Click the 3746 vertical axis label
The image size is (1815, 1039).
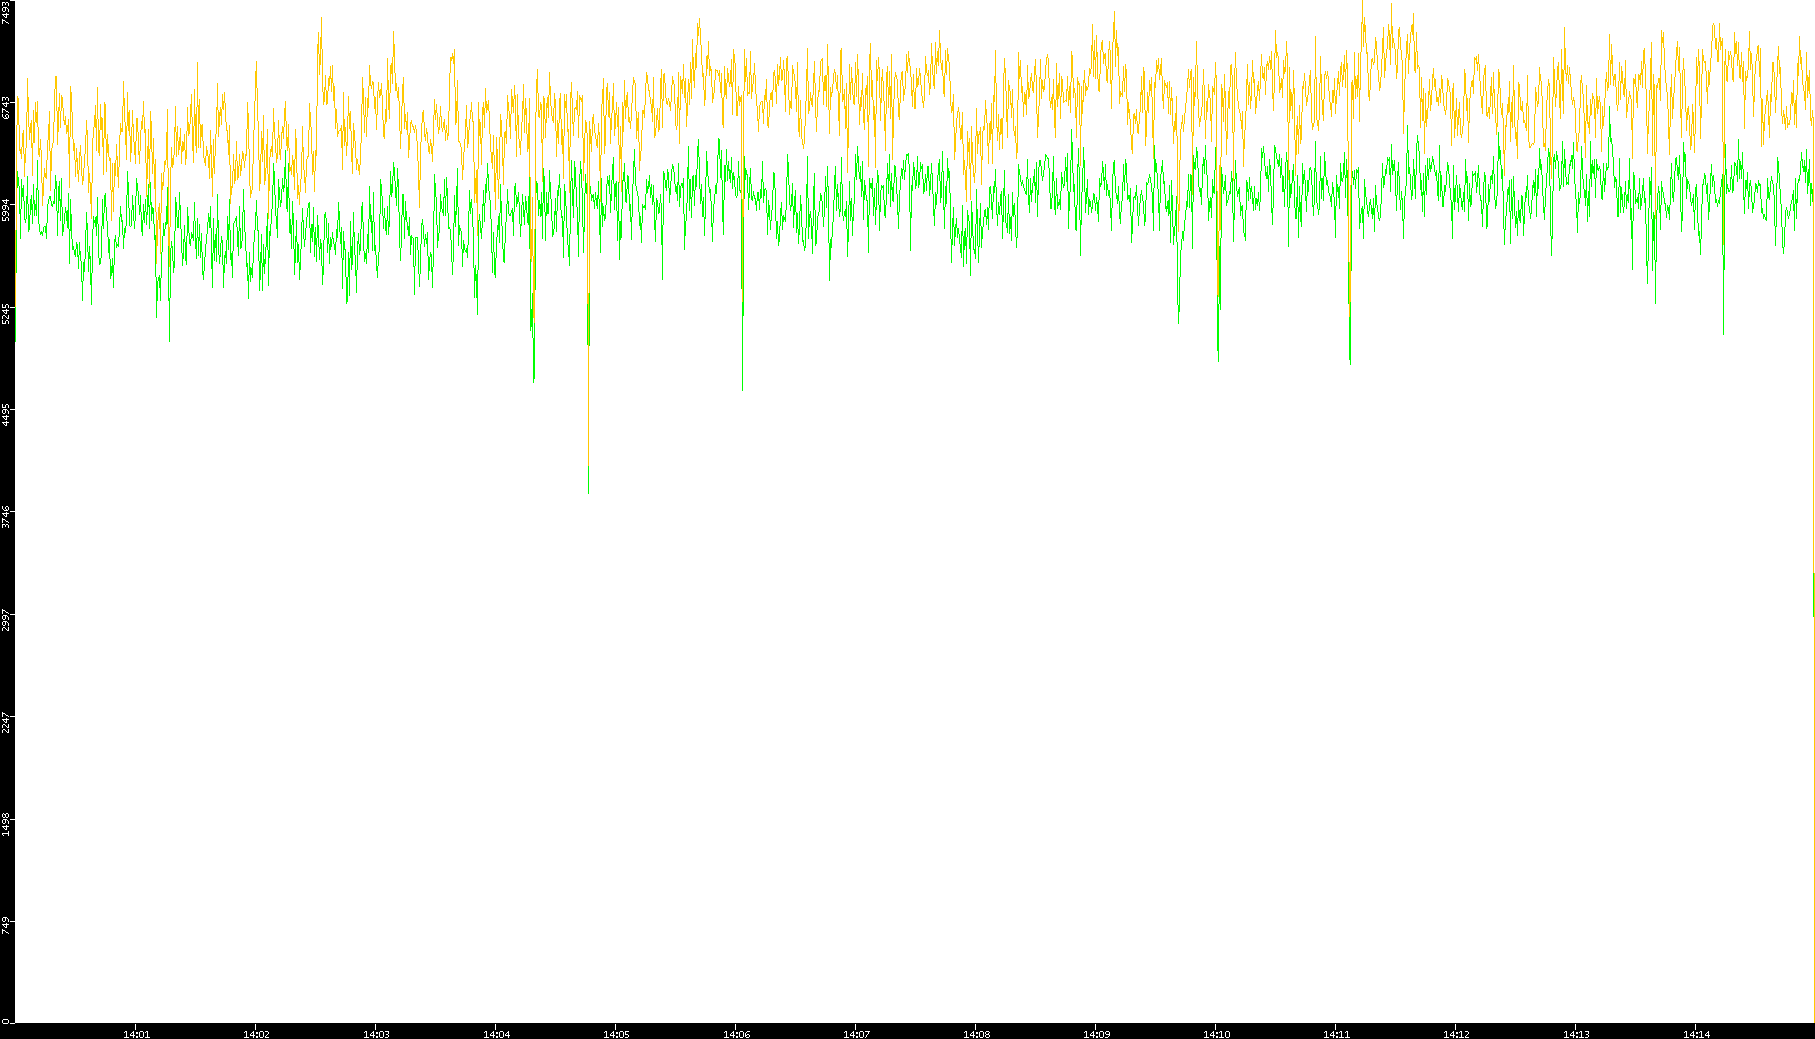coord(7,516)
